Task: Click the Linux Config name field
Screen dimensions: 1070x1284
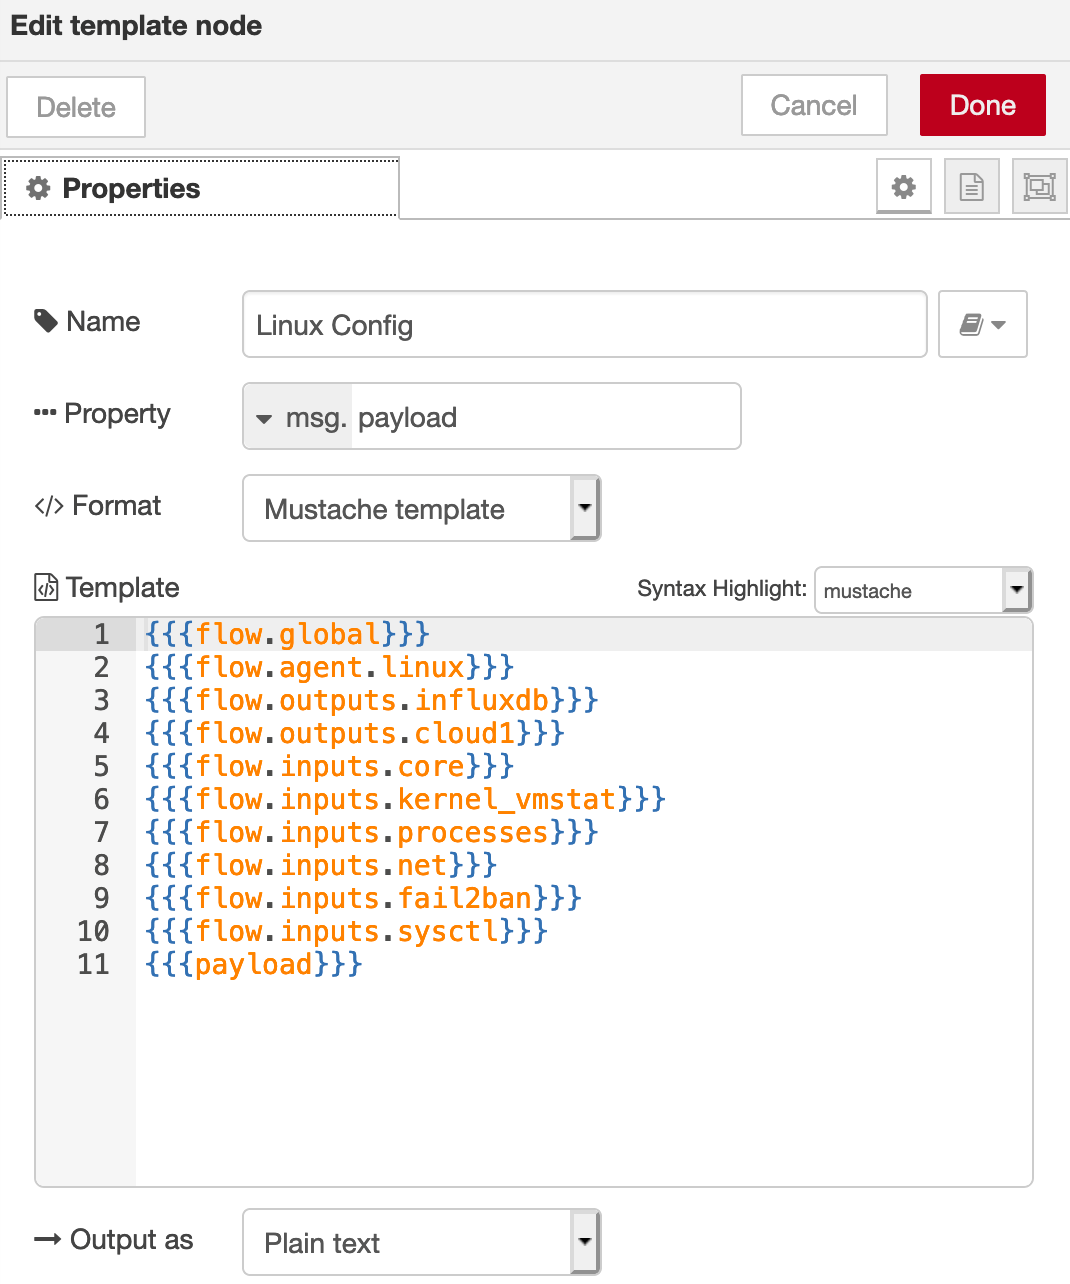Action: point(584,325)
